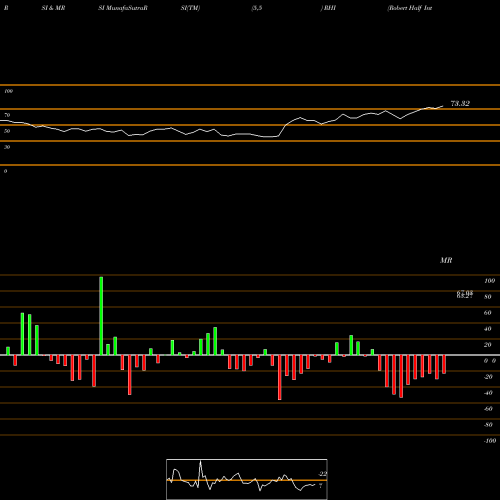Click the 'SI(TM)' header label
The width and height of the screenshot is (500, 500).
(x=190, y=8)
